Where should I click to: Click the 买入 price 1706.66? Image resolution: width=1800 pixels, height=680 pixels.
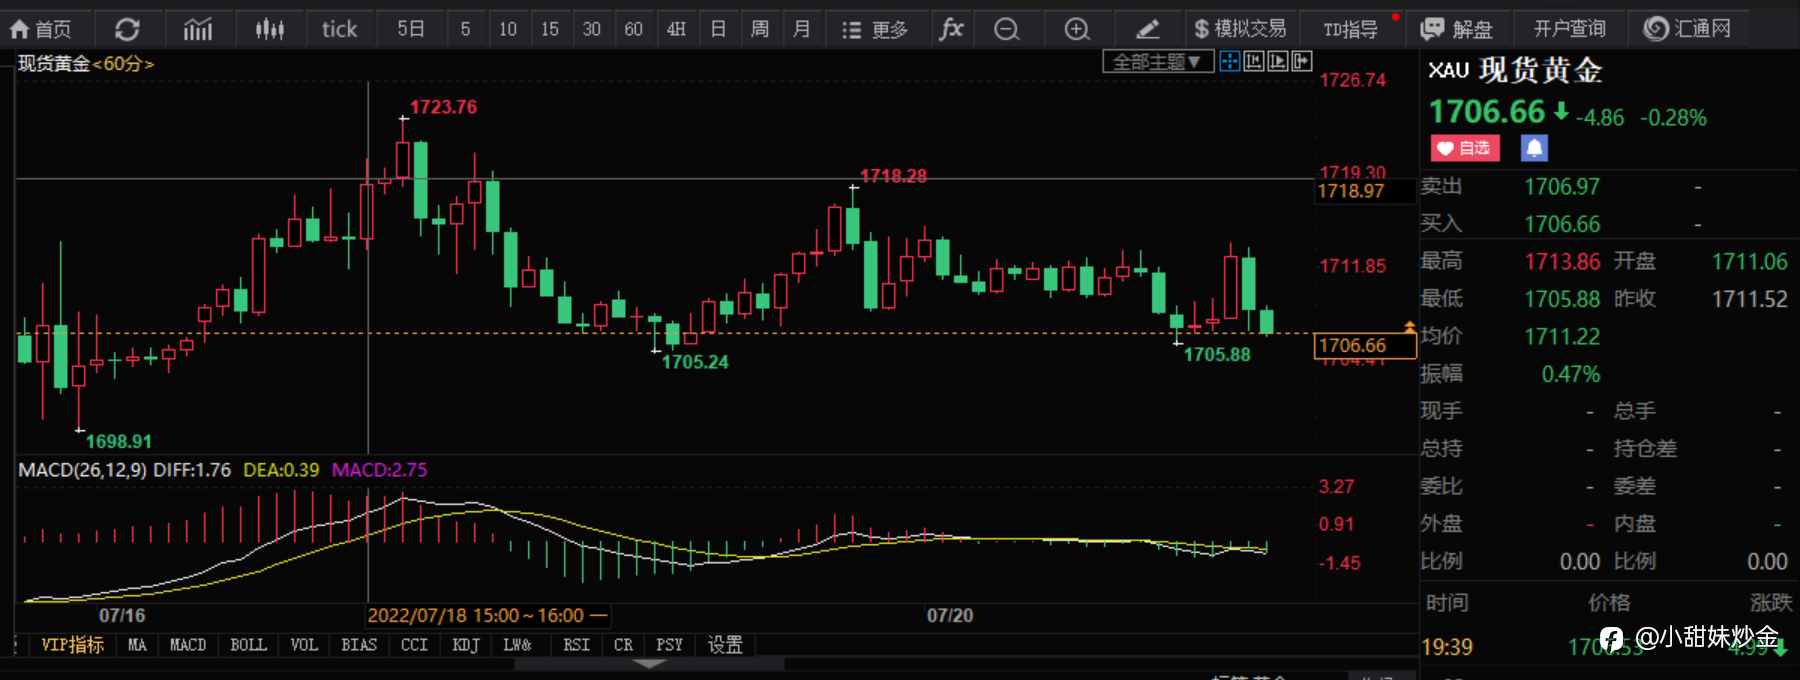point(1562,224)
